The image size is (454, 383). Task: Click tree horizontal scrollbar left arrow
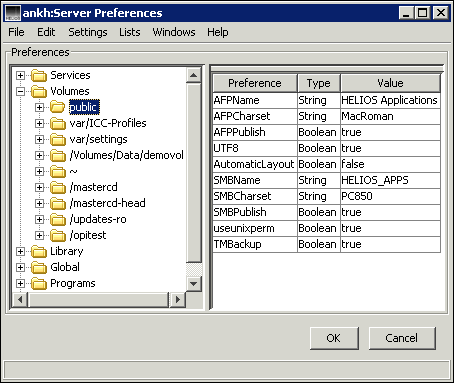coord(20,299)
